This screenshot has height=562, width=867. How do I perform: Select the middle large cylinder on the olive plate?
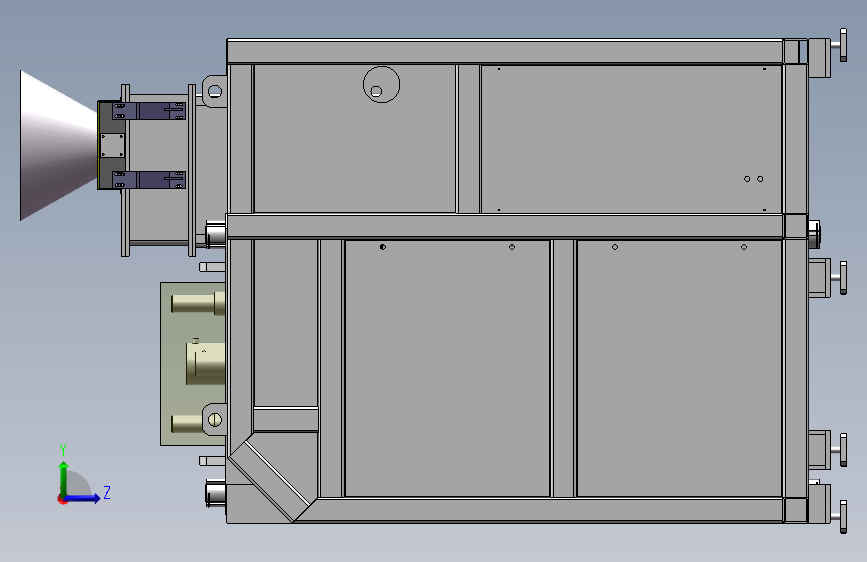(205, 363)
